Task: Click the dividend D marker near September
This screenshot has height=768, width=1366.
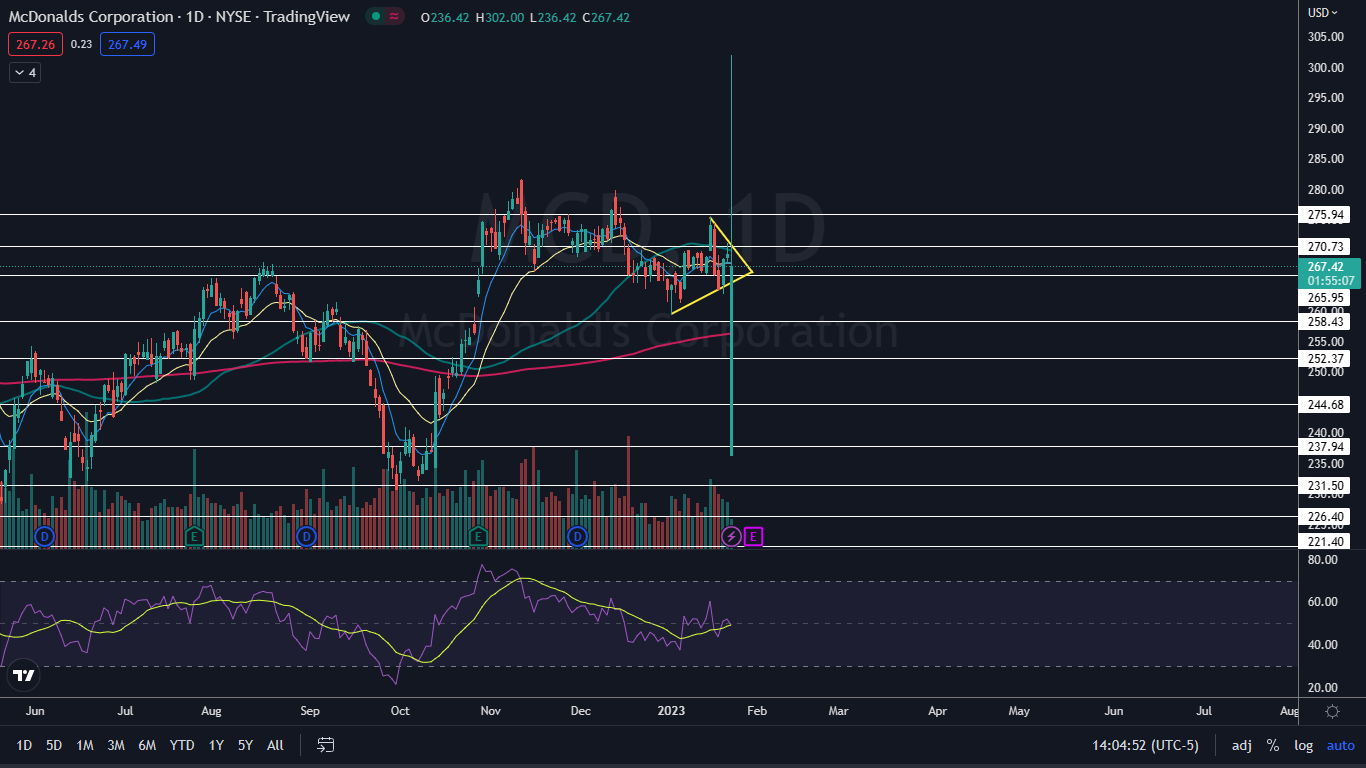Action: coord(306,537)
